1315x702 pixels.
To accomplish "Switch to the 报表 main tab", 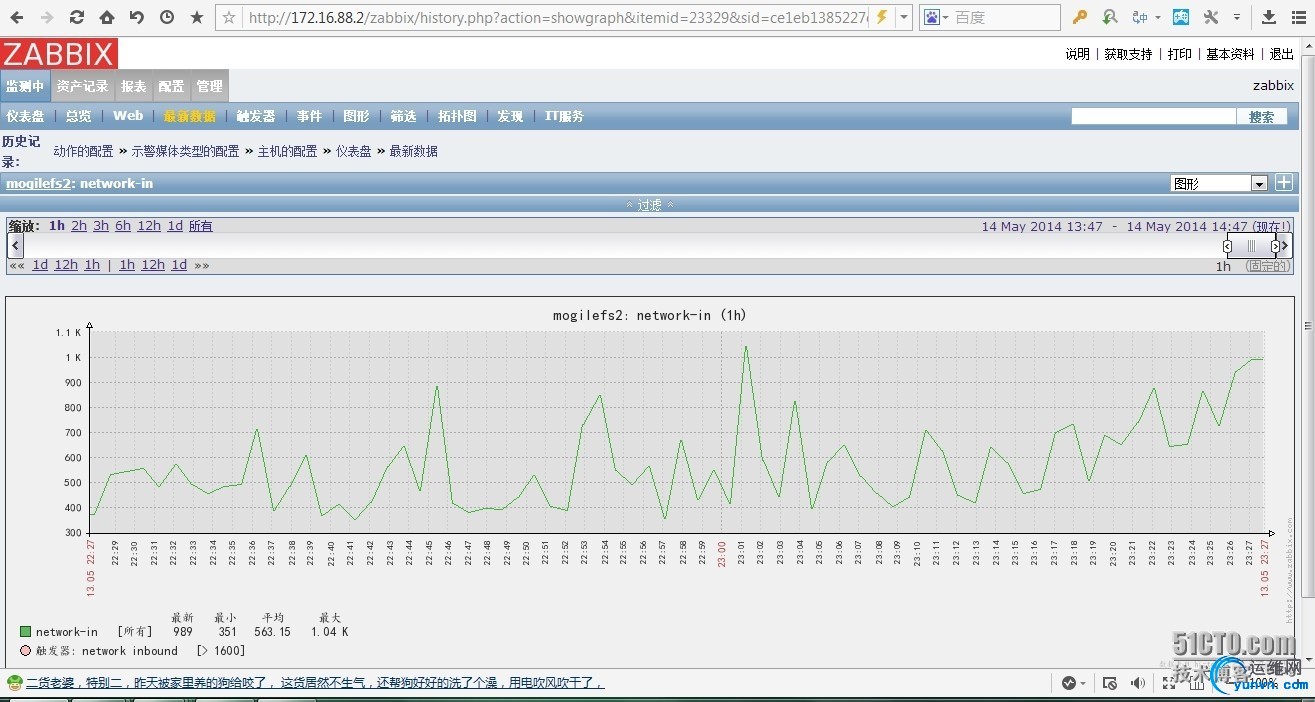I will (x=133, y=86).
